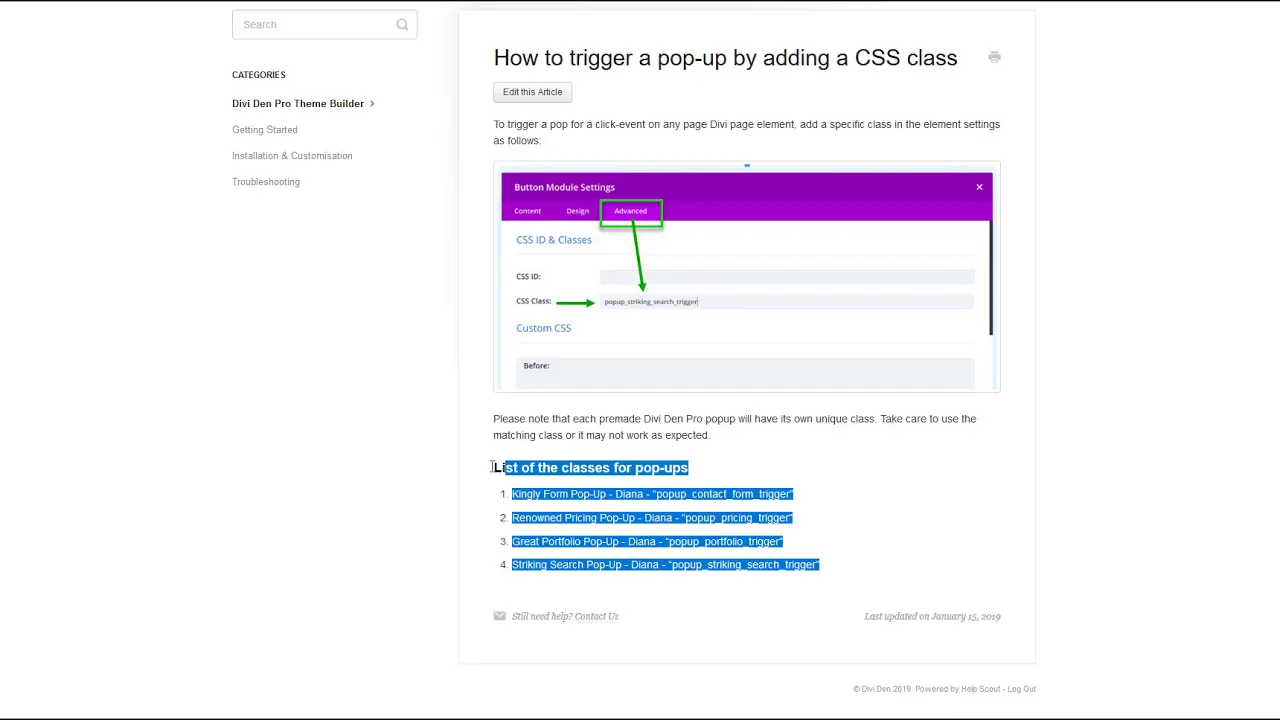This screenshot has height=720, width=1280.
Task: Click the Edit this Article button
Action: click(x=532, y=92)
